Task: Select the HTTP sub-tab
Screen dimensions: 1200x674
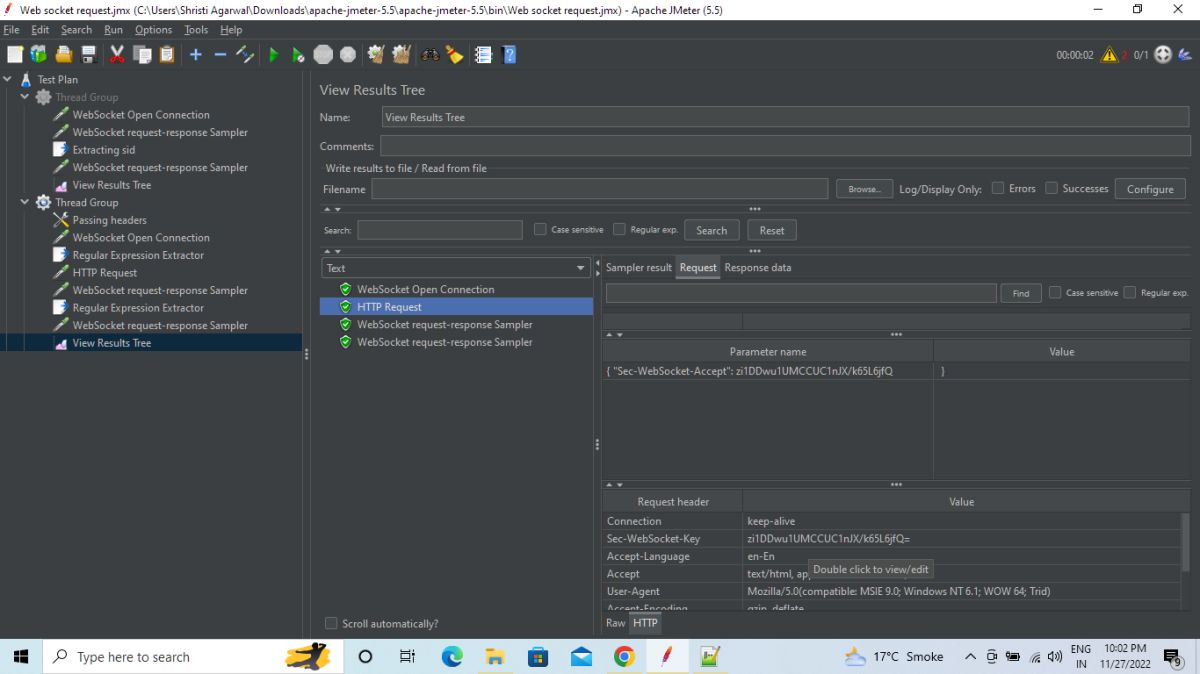Action: point(645,622)
